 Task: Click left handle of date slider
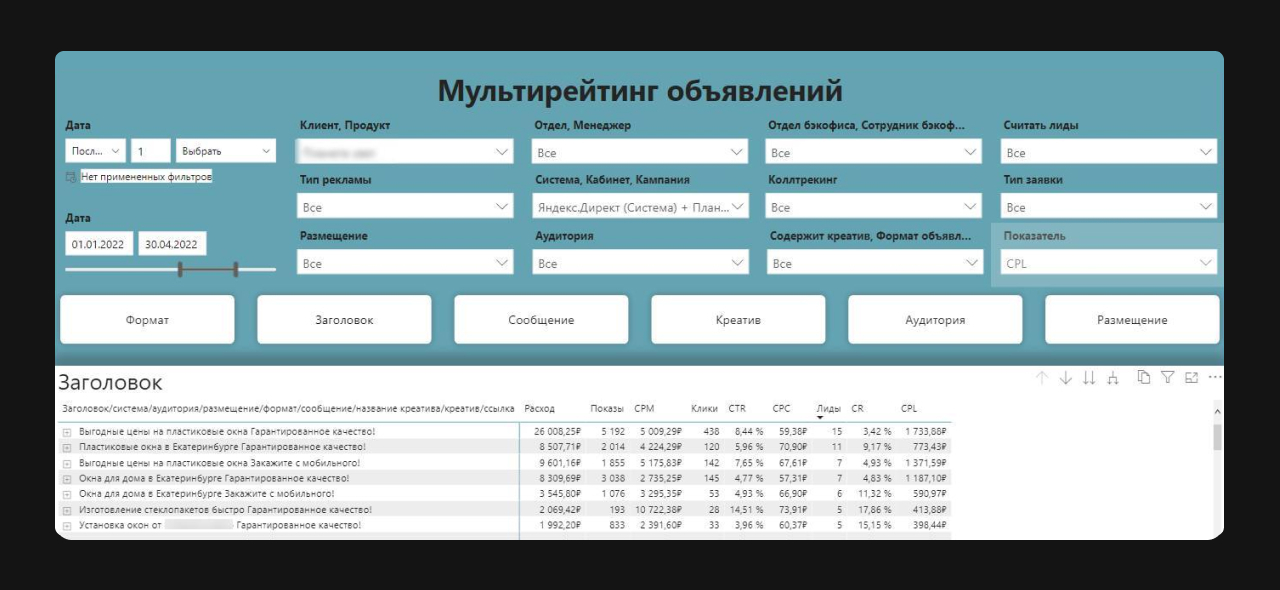coord(180,269)
